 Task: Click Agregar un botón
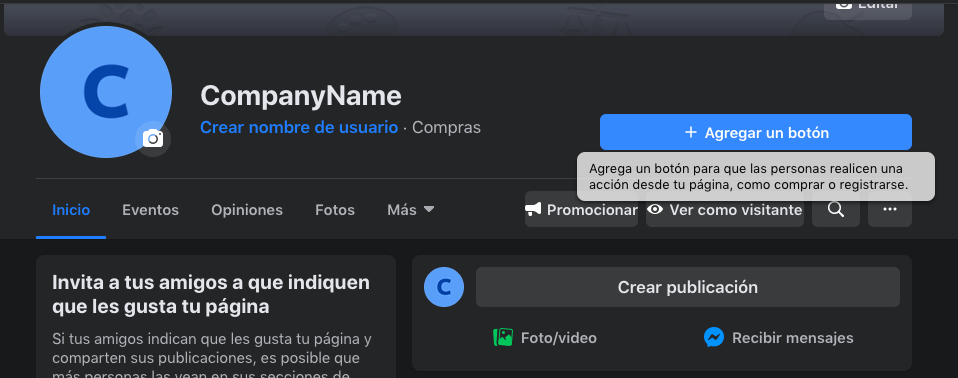(756, 132)
